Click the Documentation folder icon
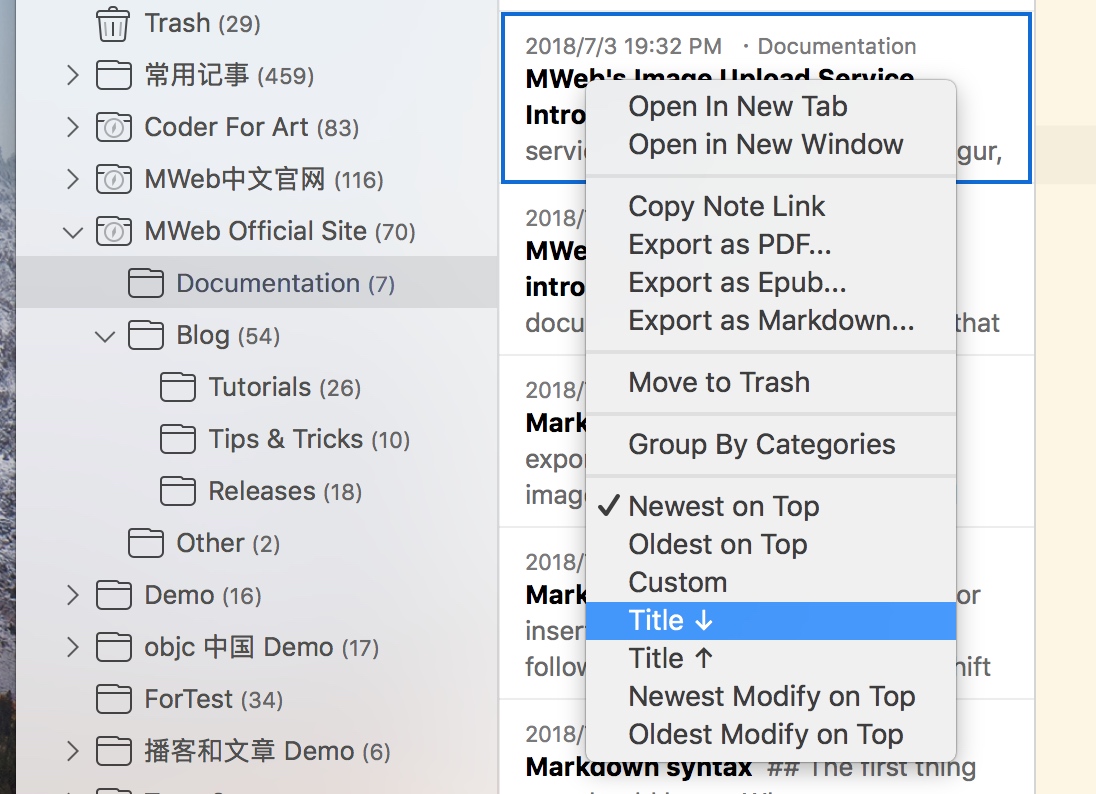Screen dimensions: 1096x794 click(146, 284)
